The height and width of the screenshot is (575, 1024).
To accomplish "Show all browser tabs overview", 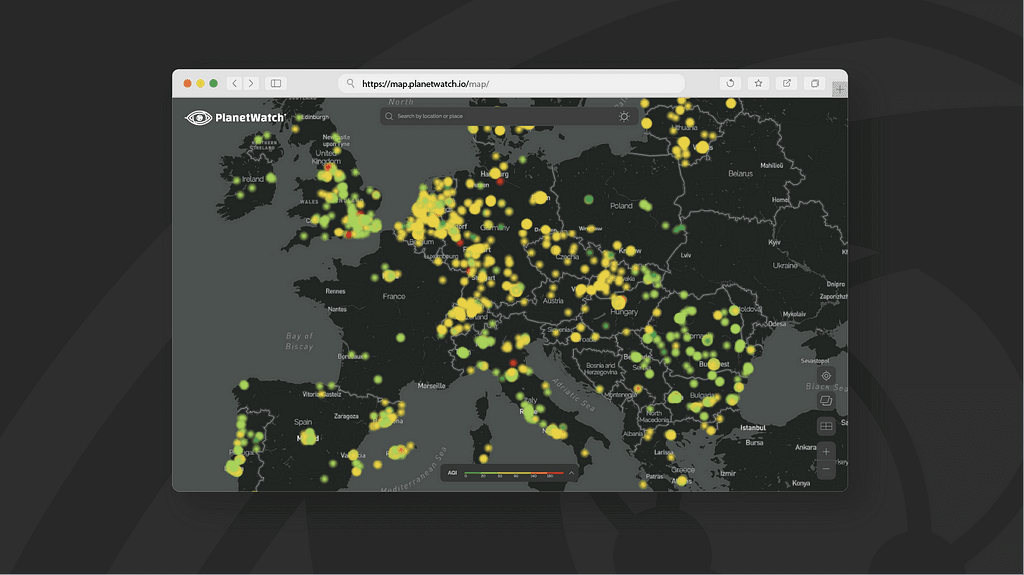I will coord(815,84).
